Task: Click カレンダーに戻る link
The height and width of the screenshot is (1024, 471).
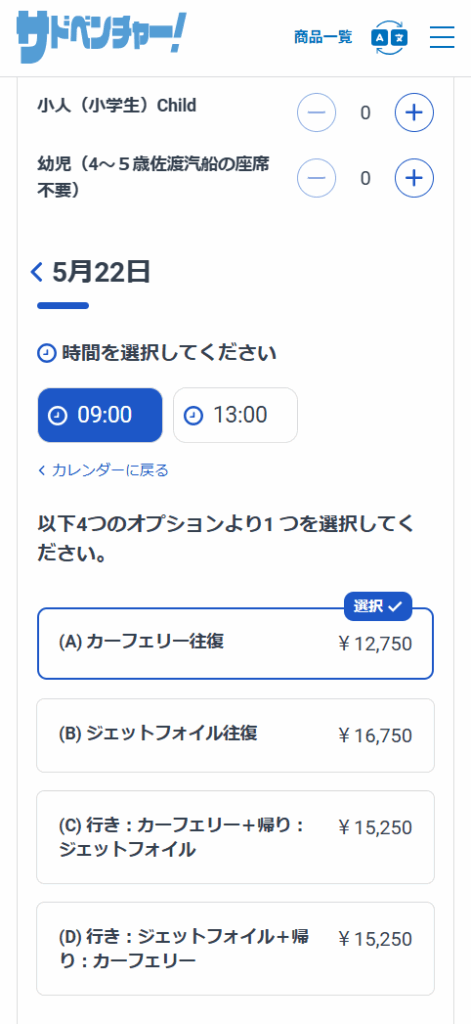Action: click(x=103, y=470)
